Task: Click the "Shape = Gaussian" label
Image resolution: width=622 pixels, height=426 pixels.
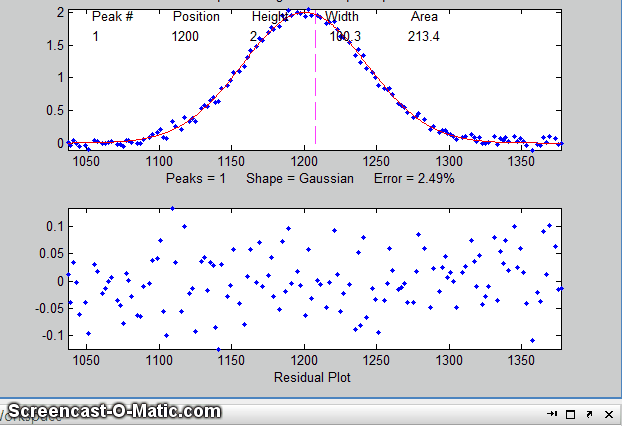Action: pos(300,178)
